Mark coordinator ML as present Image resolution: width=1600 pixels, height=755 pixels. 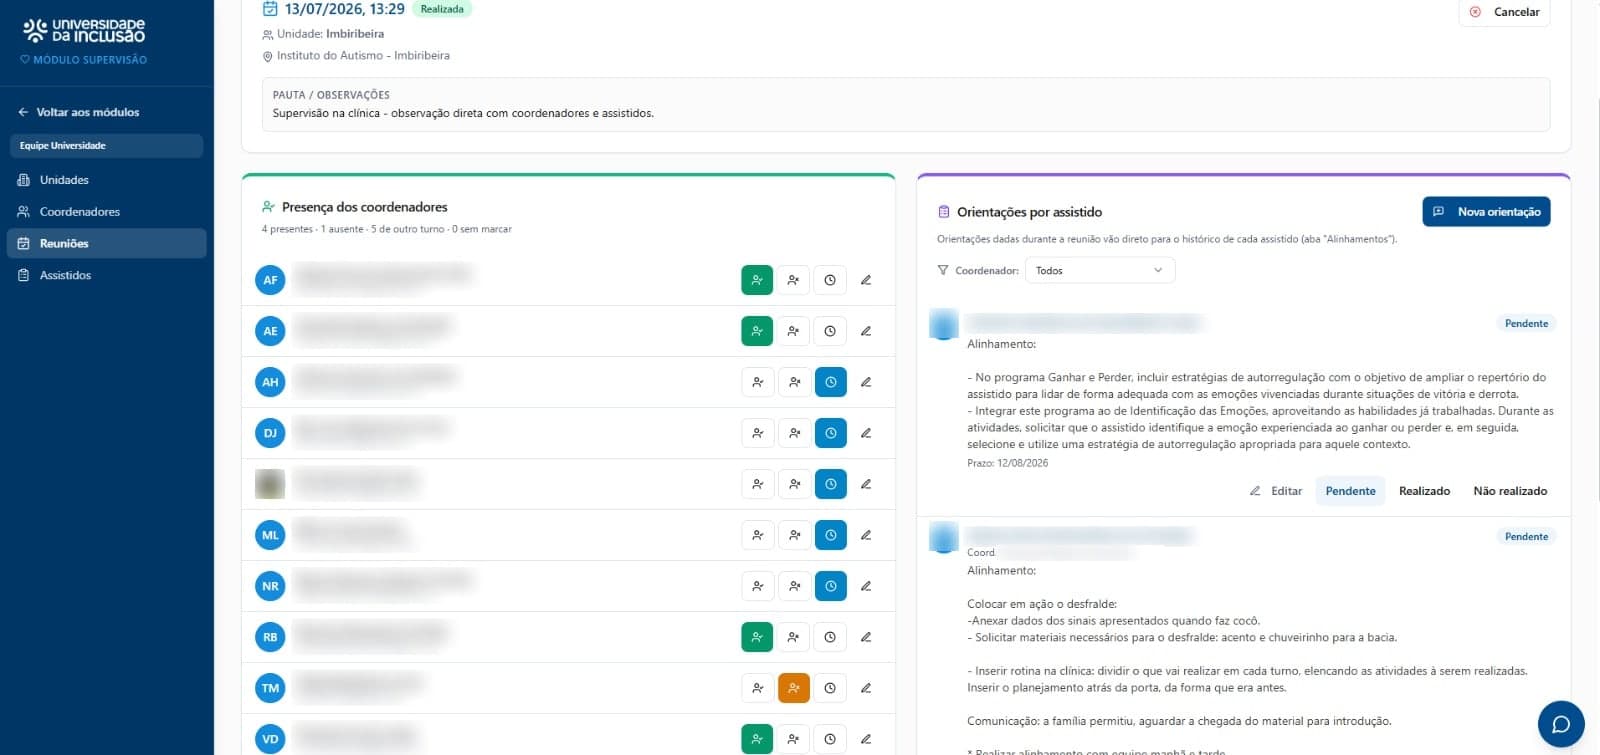tap(757, 535)
